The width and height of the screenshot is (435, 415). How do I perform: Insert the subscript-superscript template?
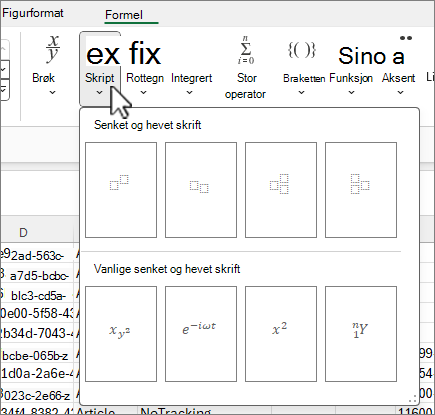click(281, 190)
